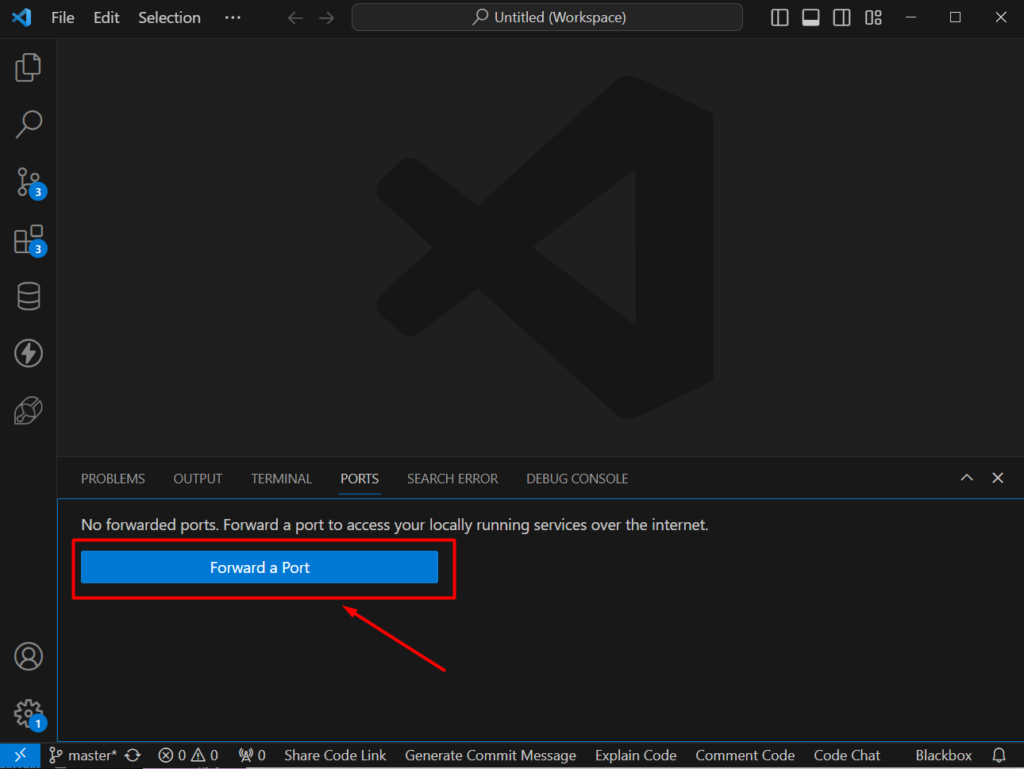This screenshot has height=769, width=1024.
Task: Synchronize changes via the sync icon
Action: click(133, 755)
